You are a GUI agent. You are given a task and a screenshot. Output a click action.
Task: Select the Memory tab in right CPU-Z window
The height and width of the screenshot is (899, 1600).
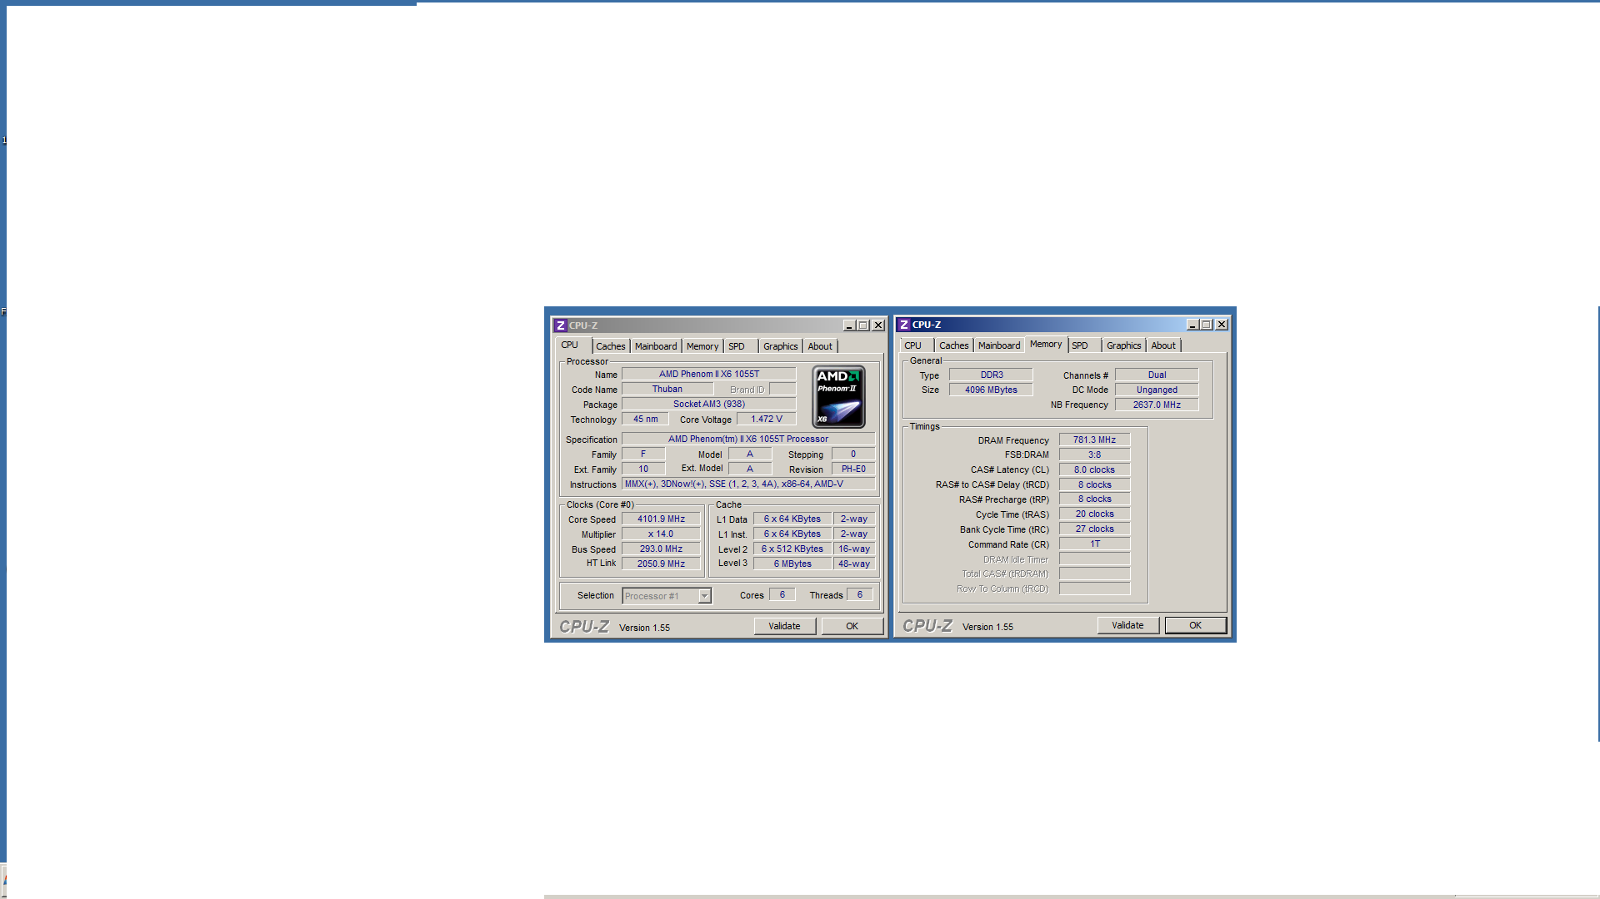coord(1046,344)
